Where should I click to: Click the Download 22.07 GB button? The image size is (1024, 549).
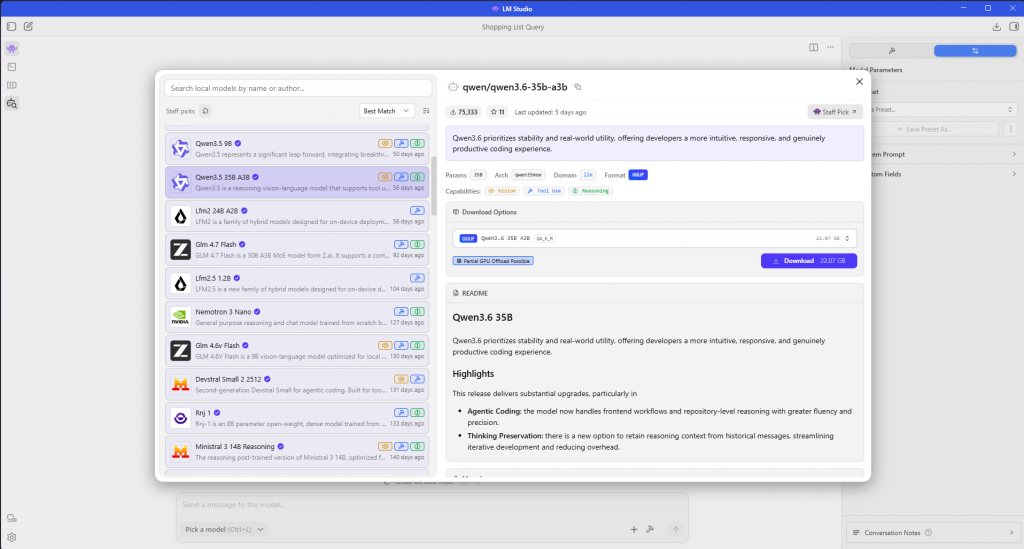[x=808, y=261]
